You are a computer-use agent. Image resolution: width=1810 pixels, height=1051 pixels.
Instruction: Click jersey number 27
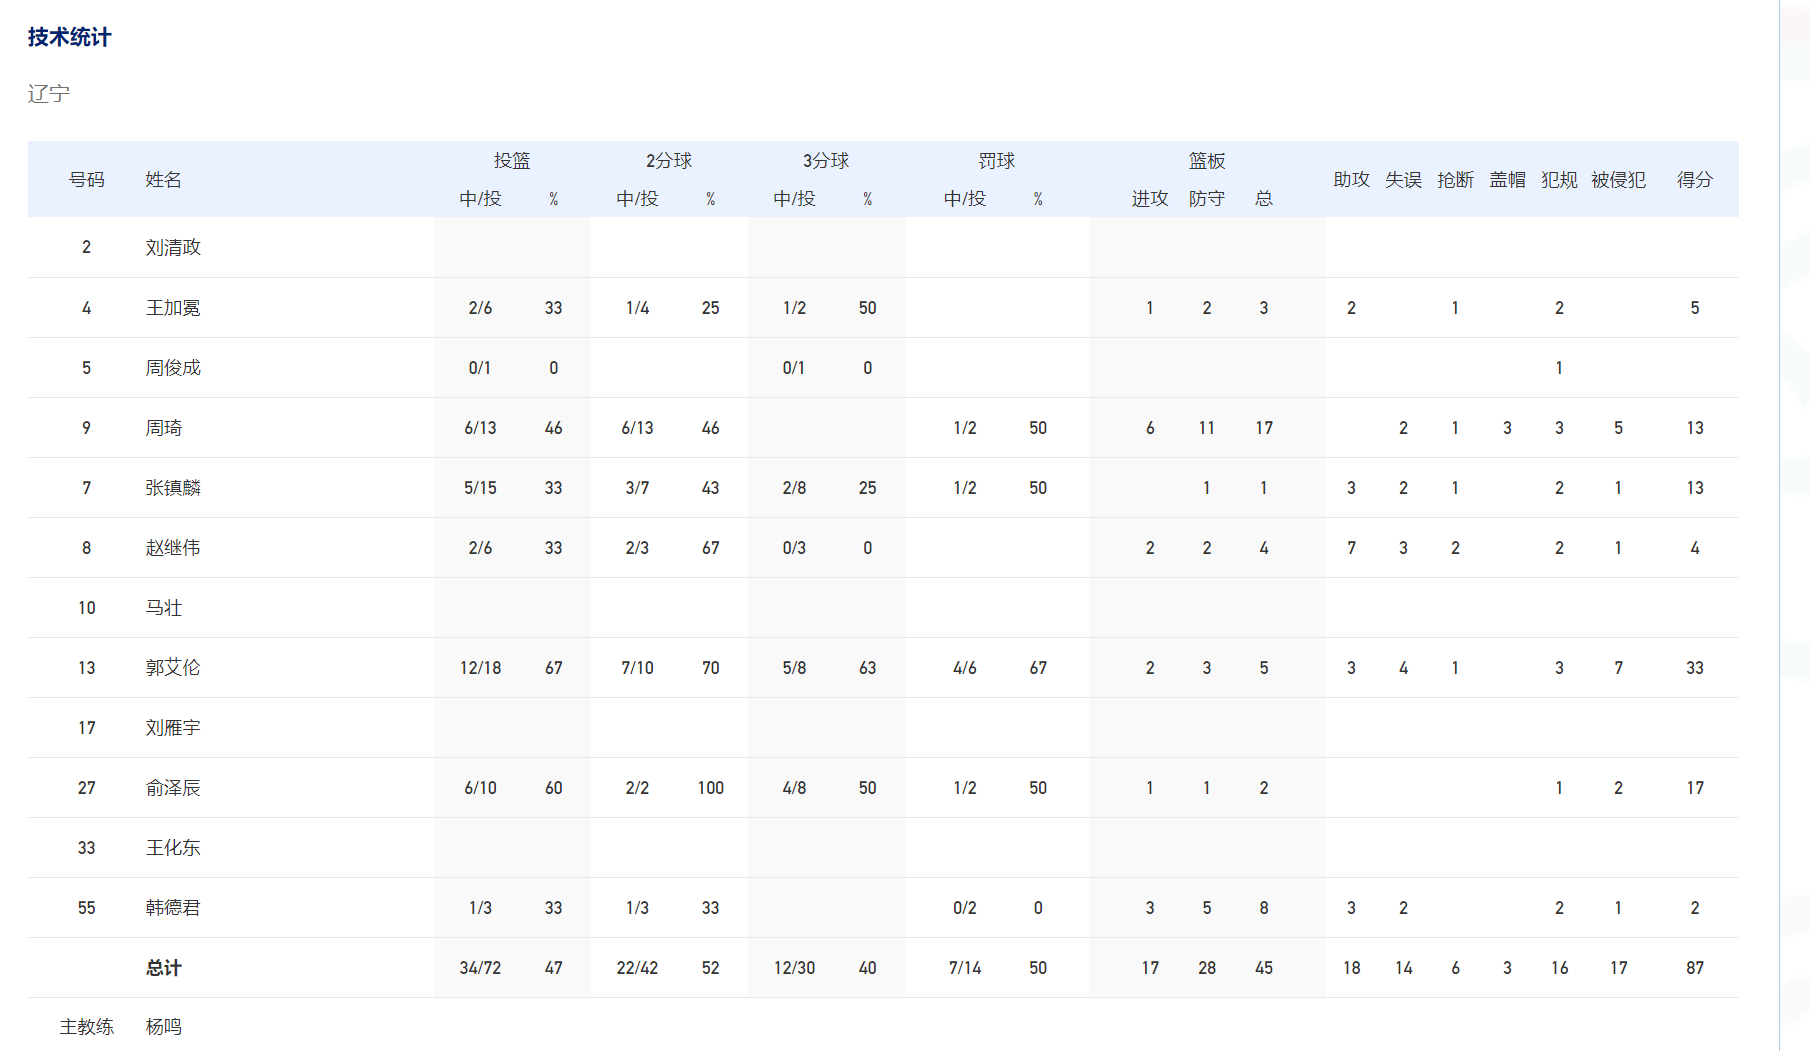tap(86, 788)
